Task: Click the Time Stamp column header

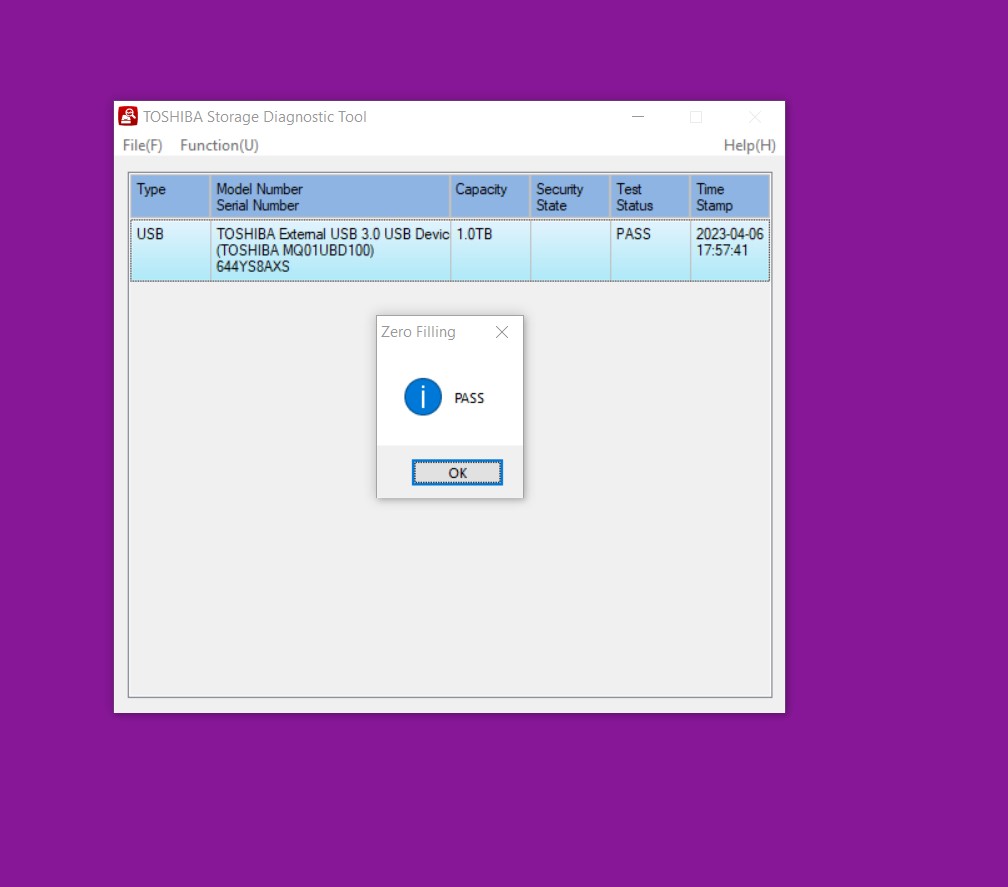Action: pos(730,197)
